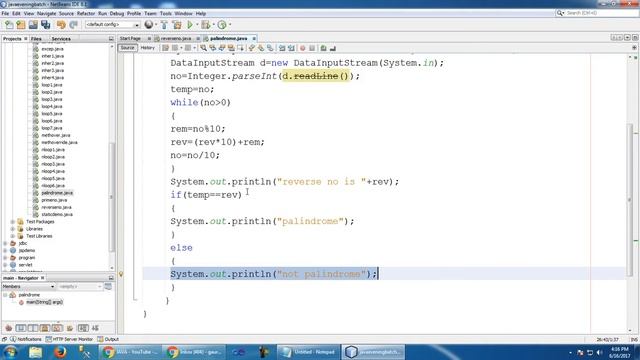Open Untitled Notepad from the taskbar

[308, 352]
